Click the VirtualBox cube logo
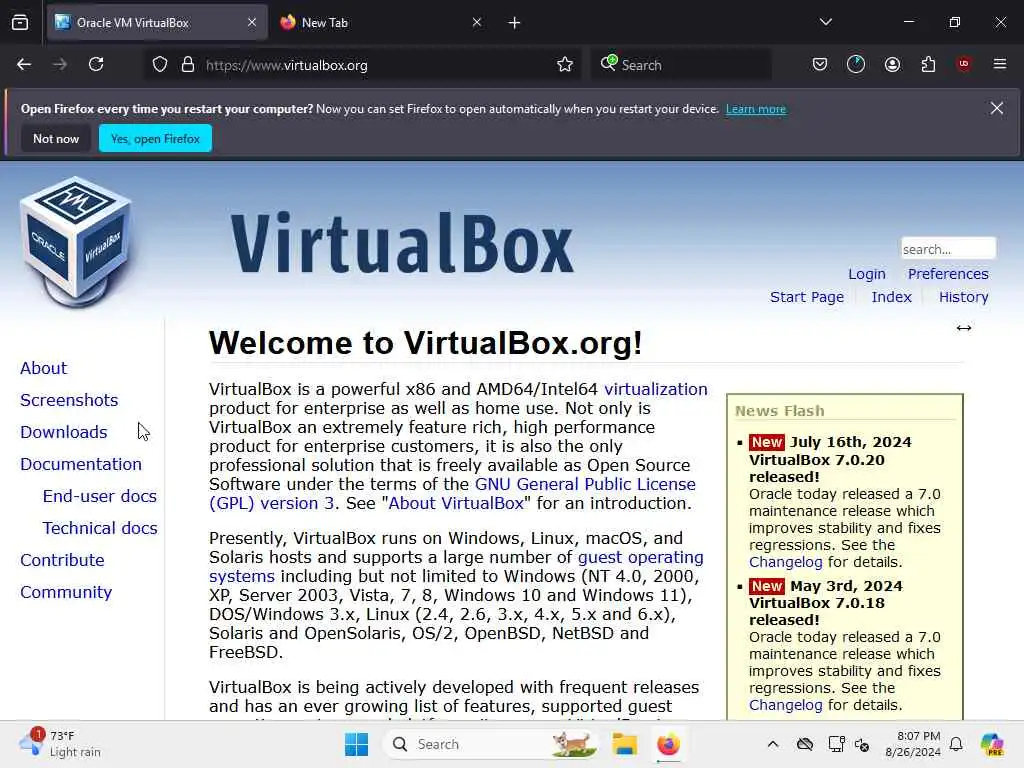The width and height of the screenshot is (1024, 768). (75, 242)
